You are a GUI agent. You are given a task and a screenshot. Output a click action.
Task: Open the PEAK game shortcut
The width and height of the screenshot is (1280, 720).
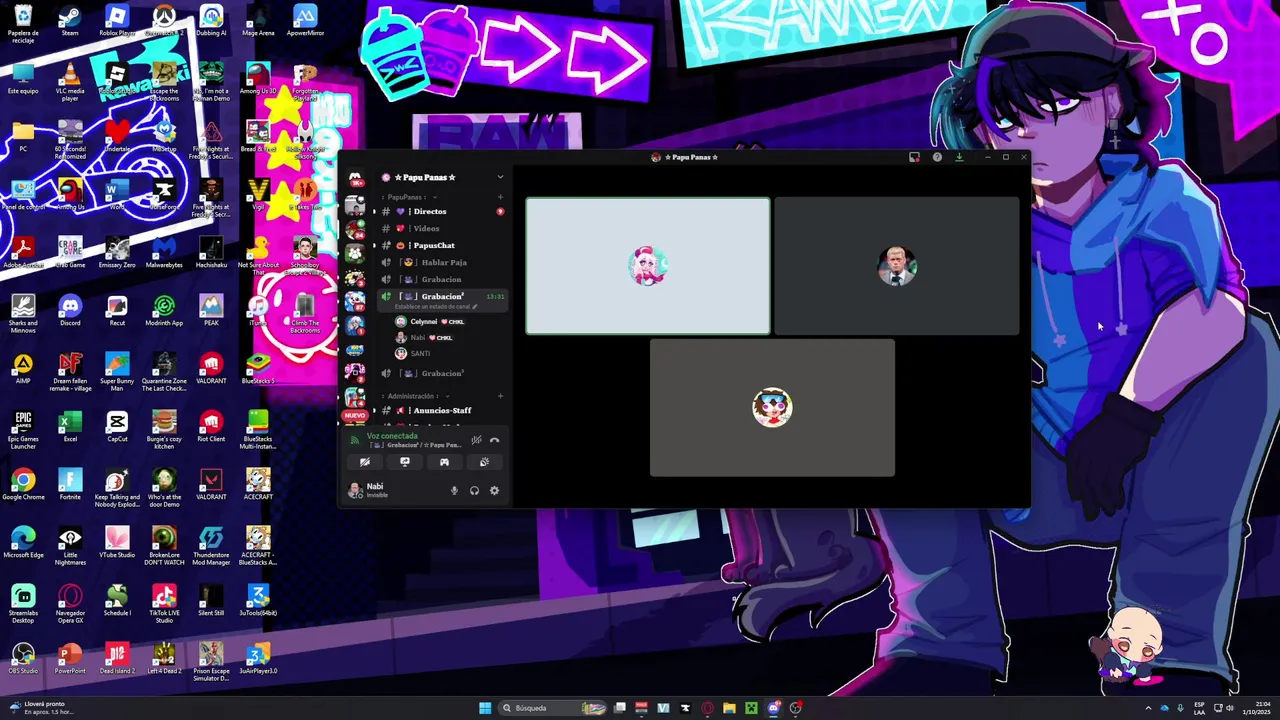(211, 311)
